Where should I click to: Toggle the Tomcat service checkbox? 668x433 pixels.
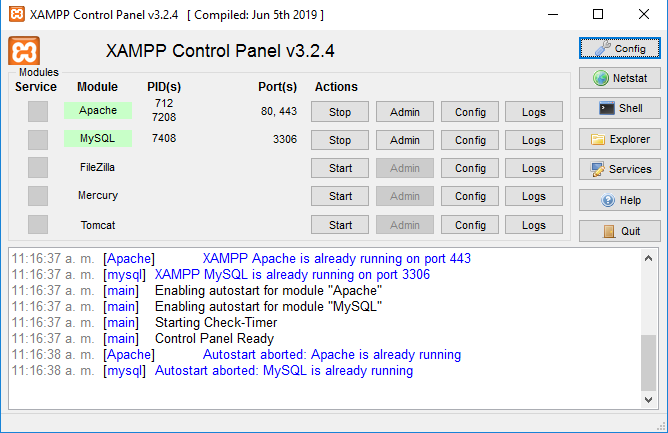38,225
